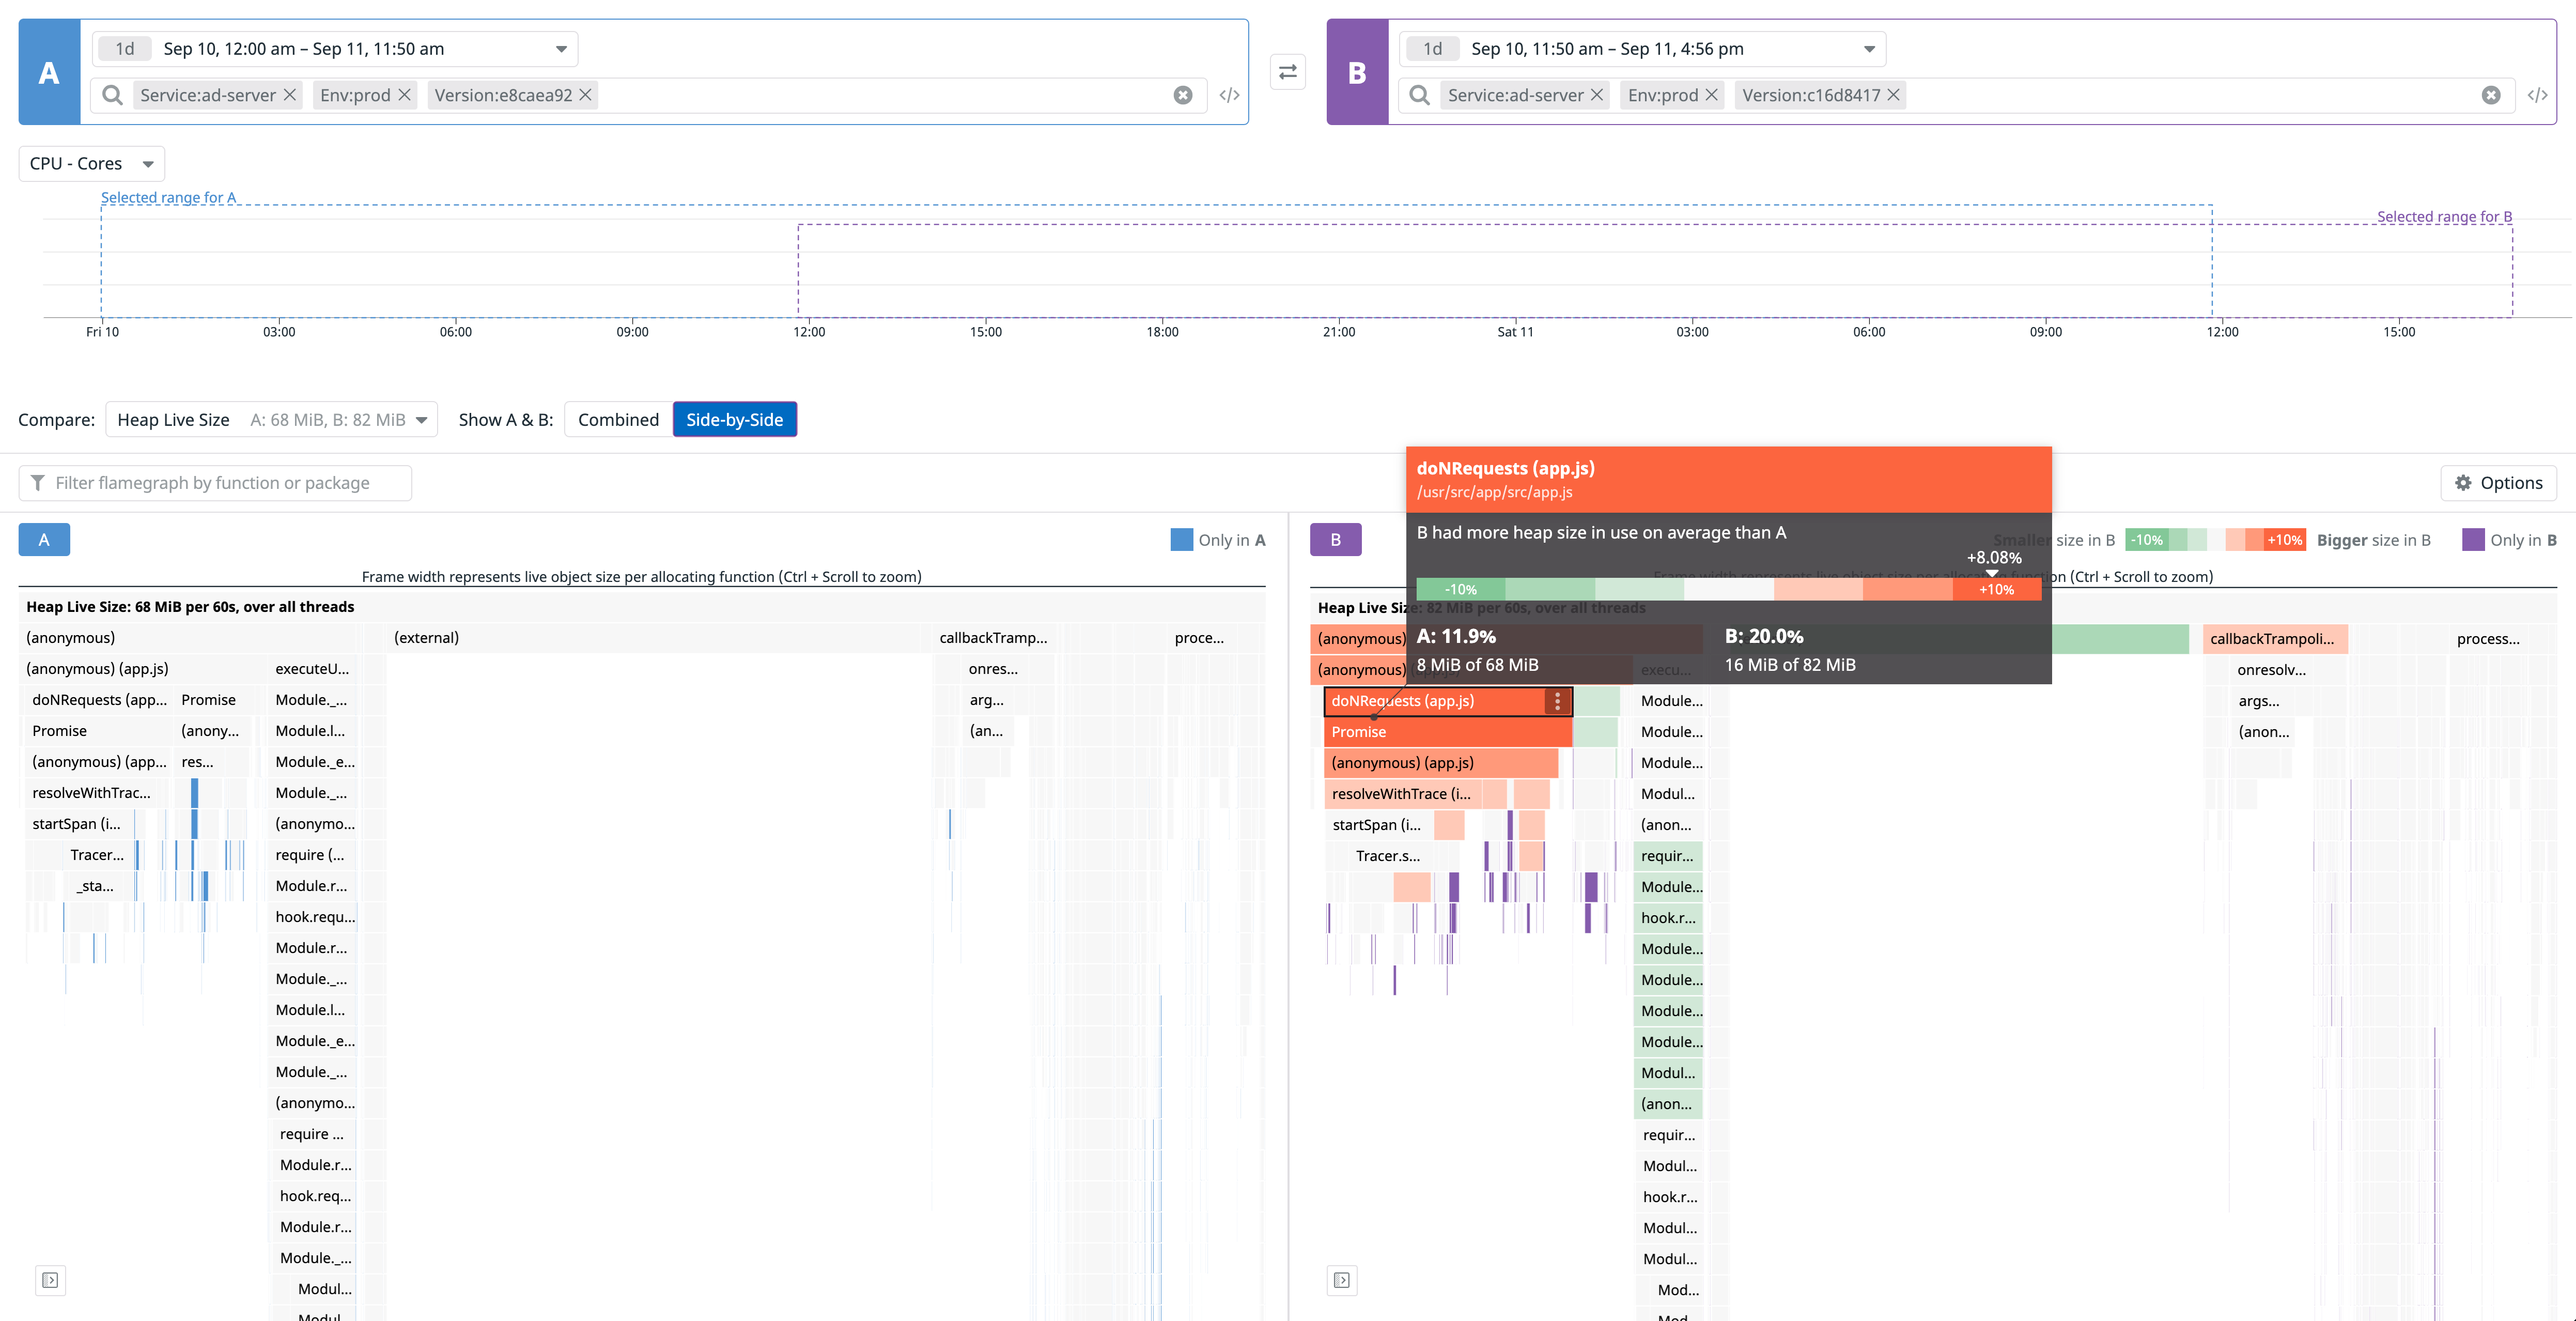Image resolution: width=2576 pixels, height=1321 pixels.
Task: Click the magnifier icon in query B
Action: 1420,95
